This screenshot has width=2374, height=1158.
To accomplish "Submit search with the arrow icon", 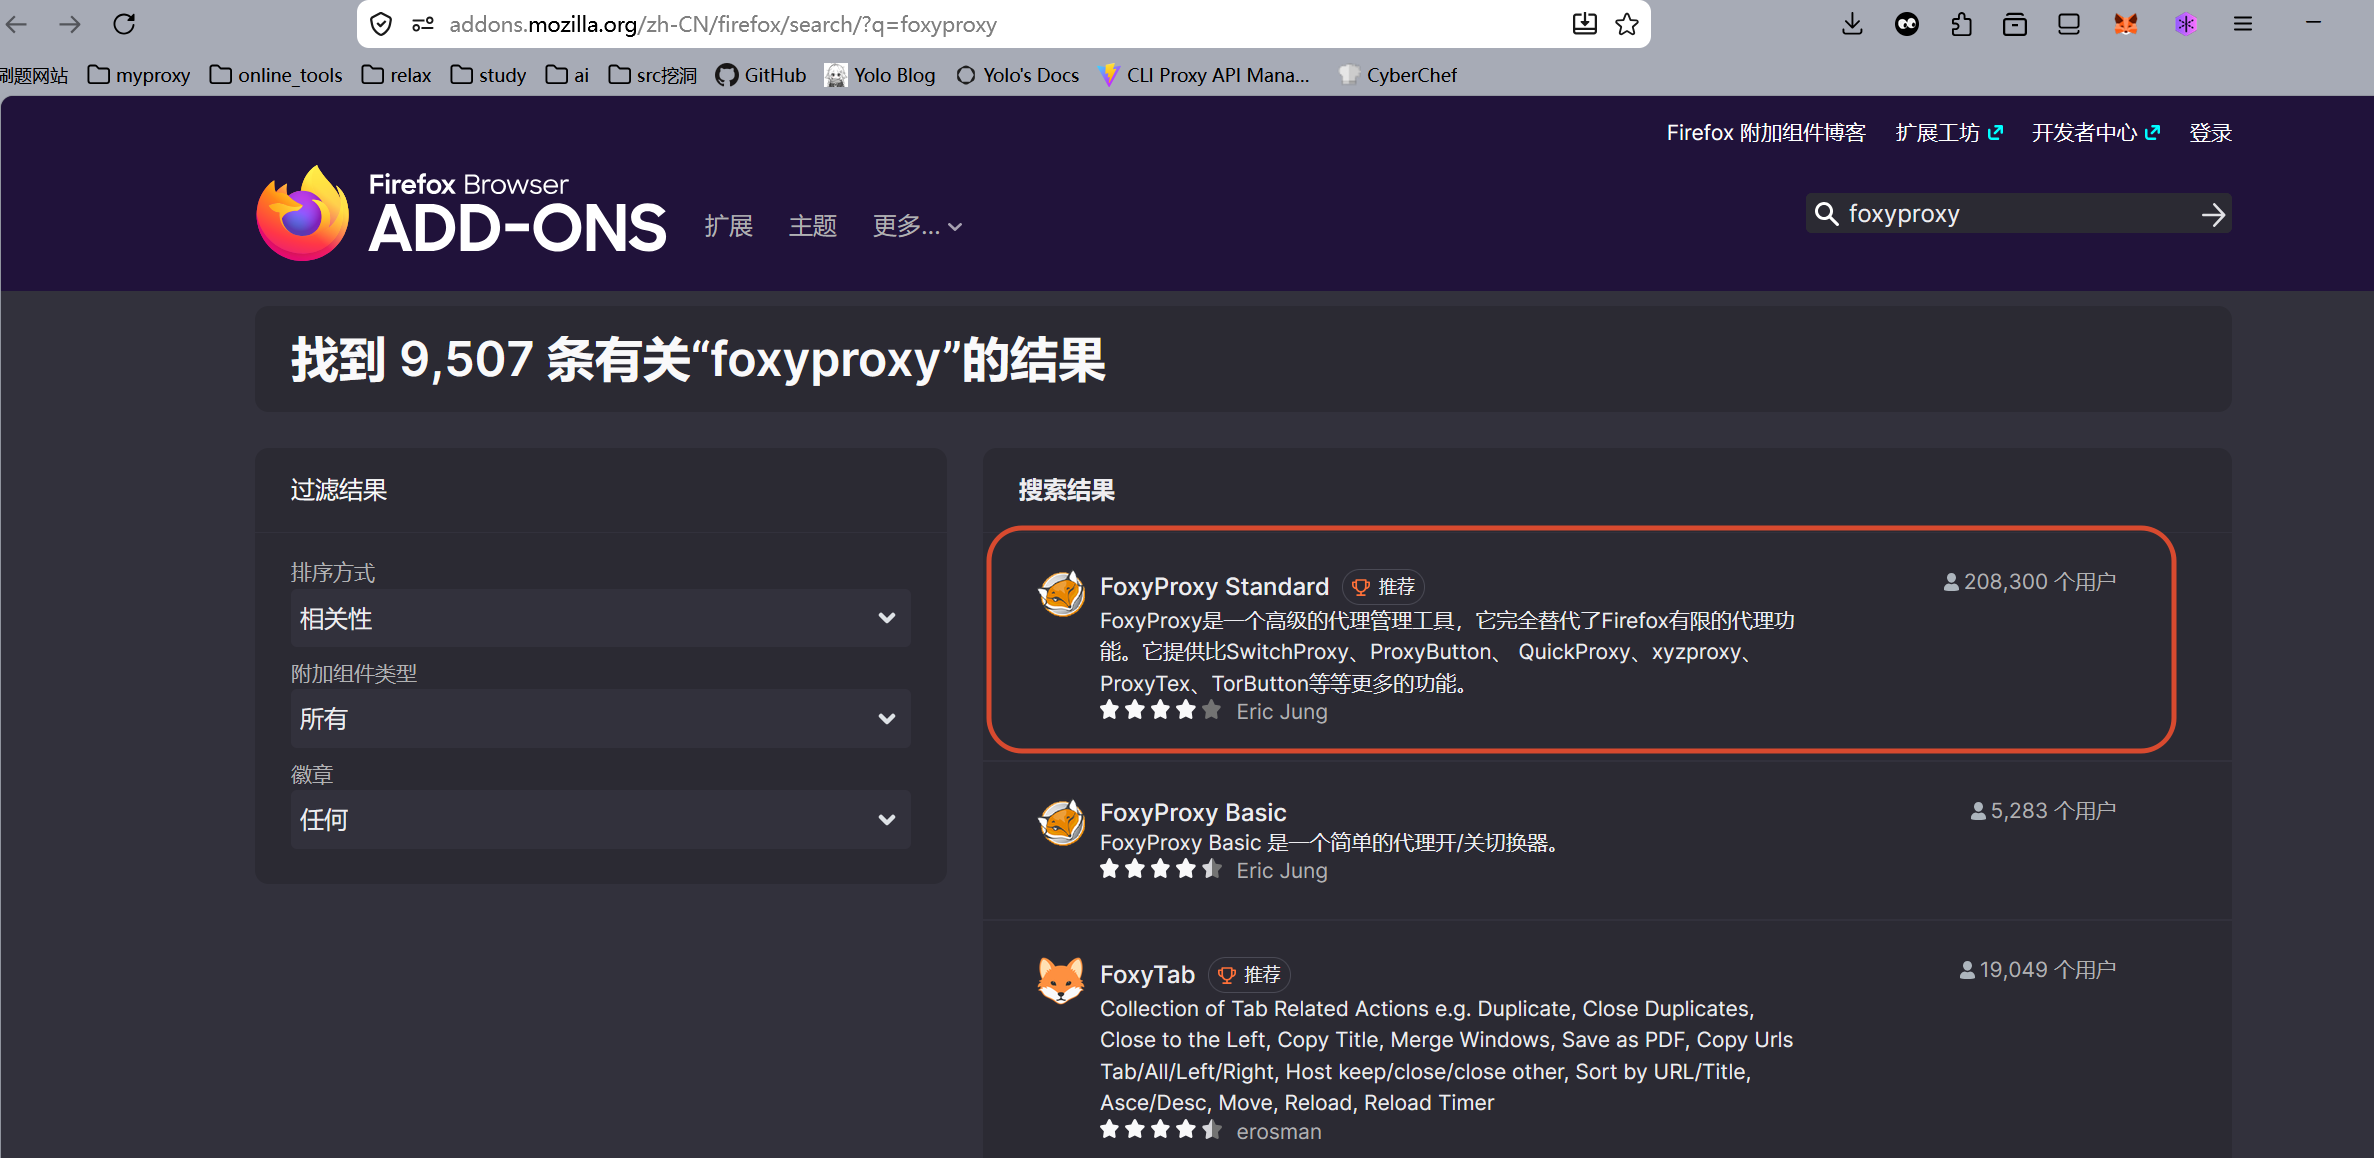I will tap(2212, 214).
